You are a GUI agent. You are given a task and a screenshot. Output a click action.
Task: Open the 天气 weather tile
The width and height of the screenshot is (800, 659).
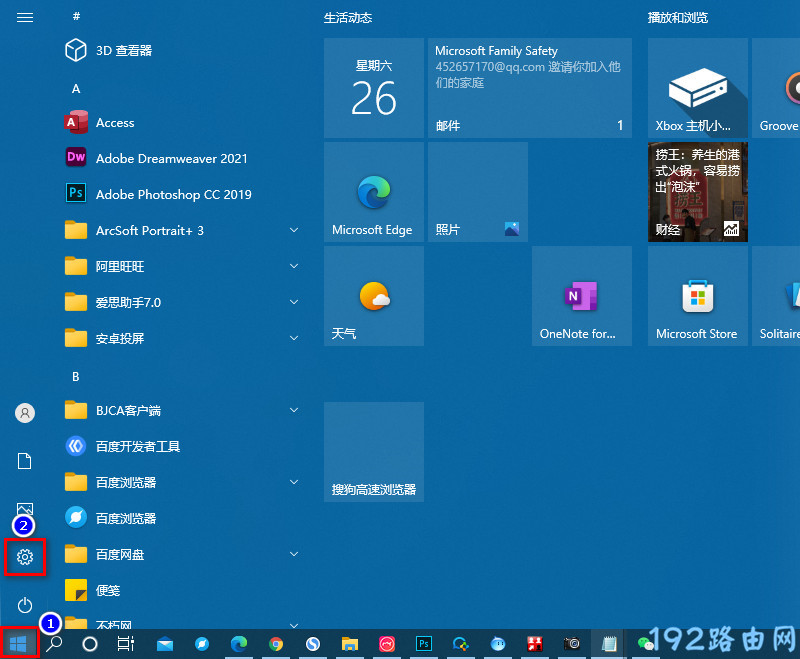coord(374,296)
